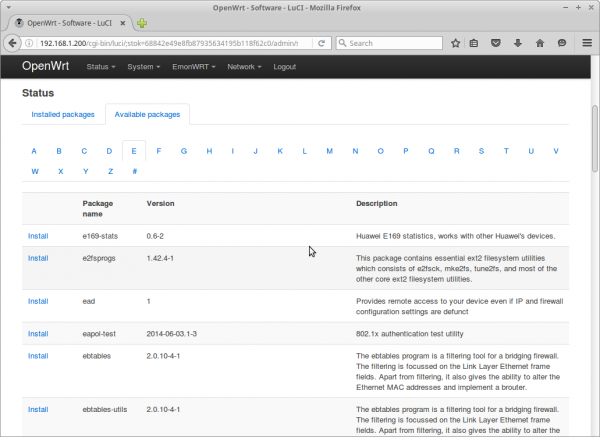The width and height of the screenshot is (600, 437).
Task: Click the OpenWrt brand logo text
Action: point(46,66)
